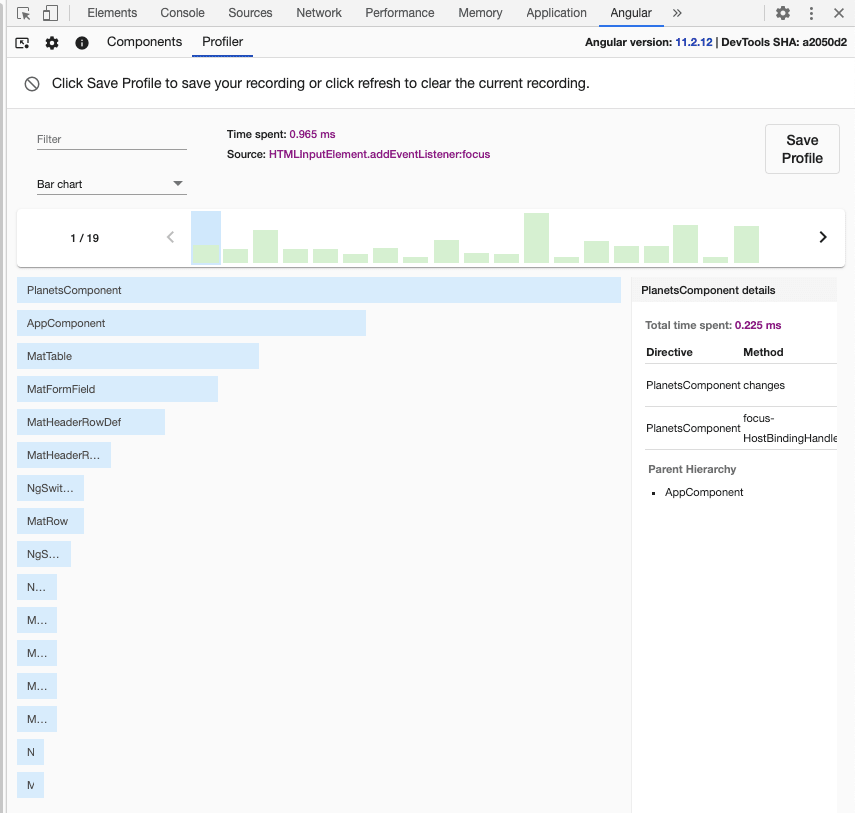Open Angular DevTools info icon

pyautogui.click(x=82, y=43)
